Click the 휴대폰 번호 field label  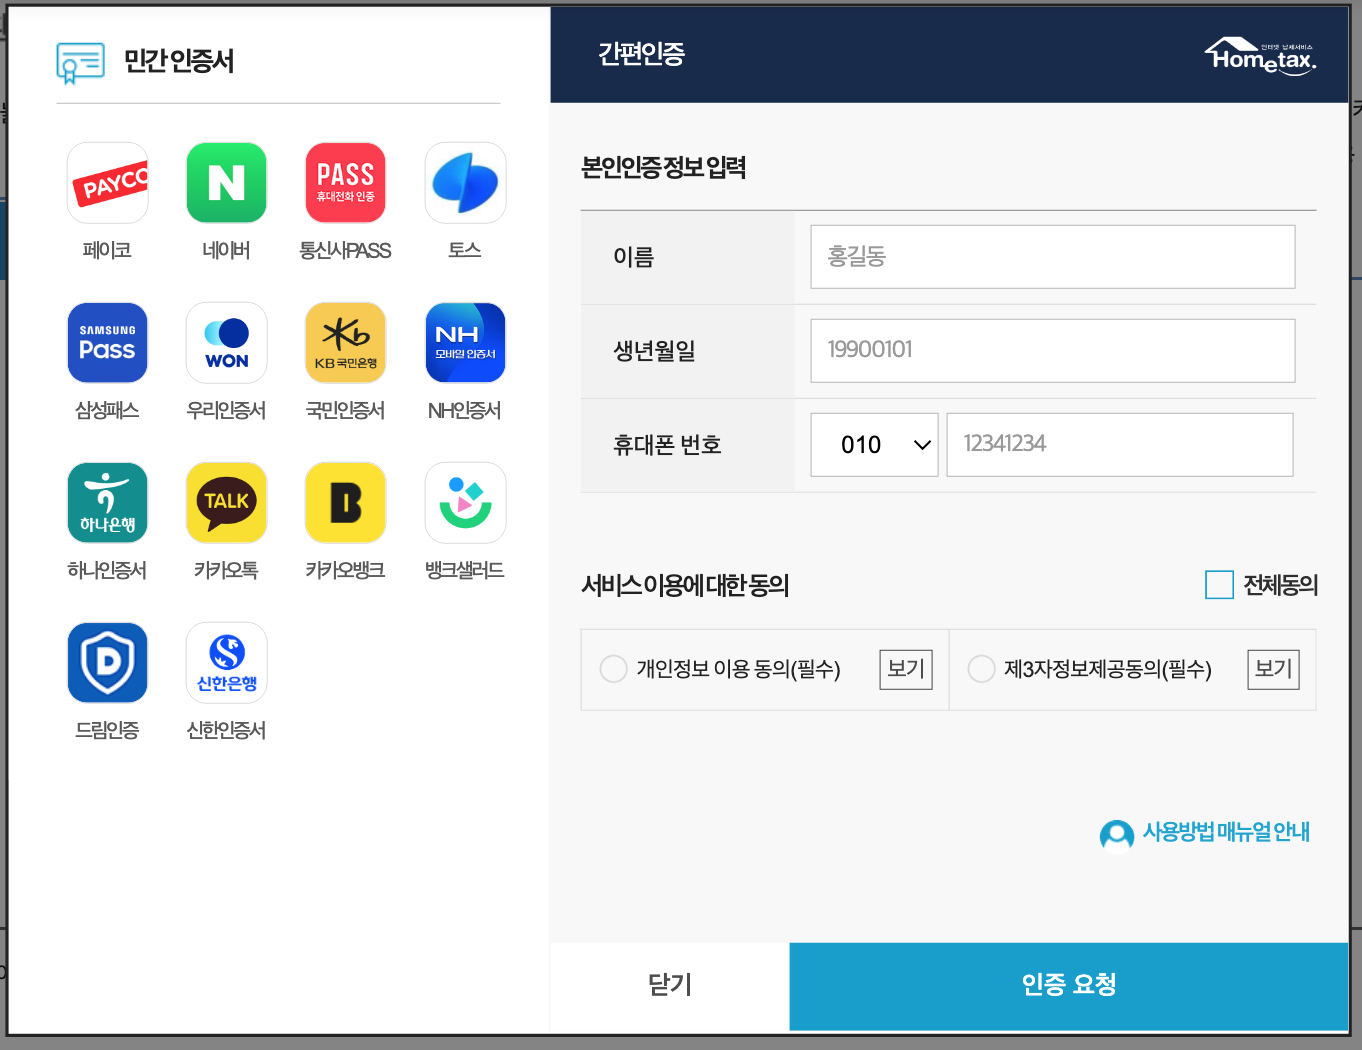[667, 445]
